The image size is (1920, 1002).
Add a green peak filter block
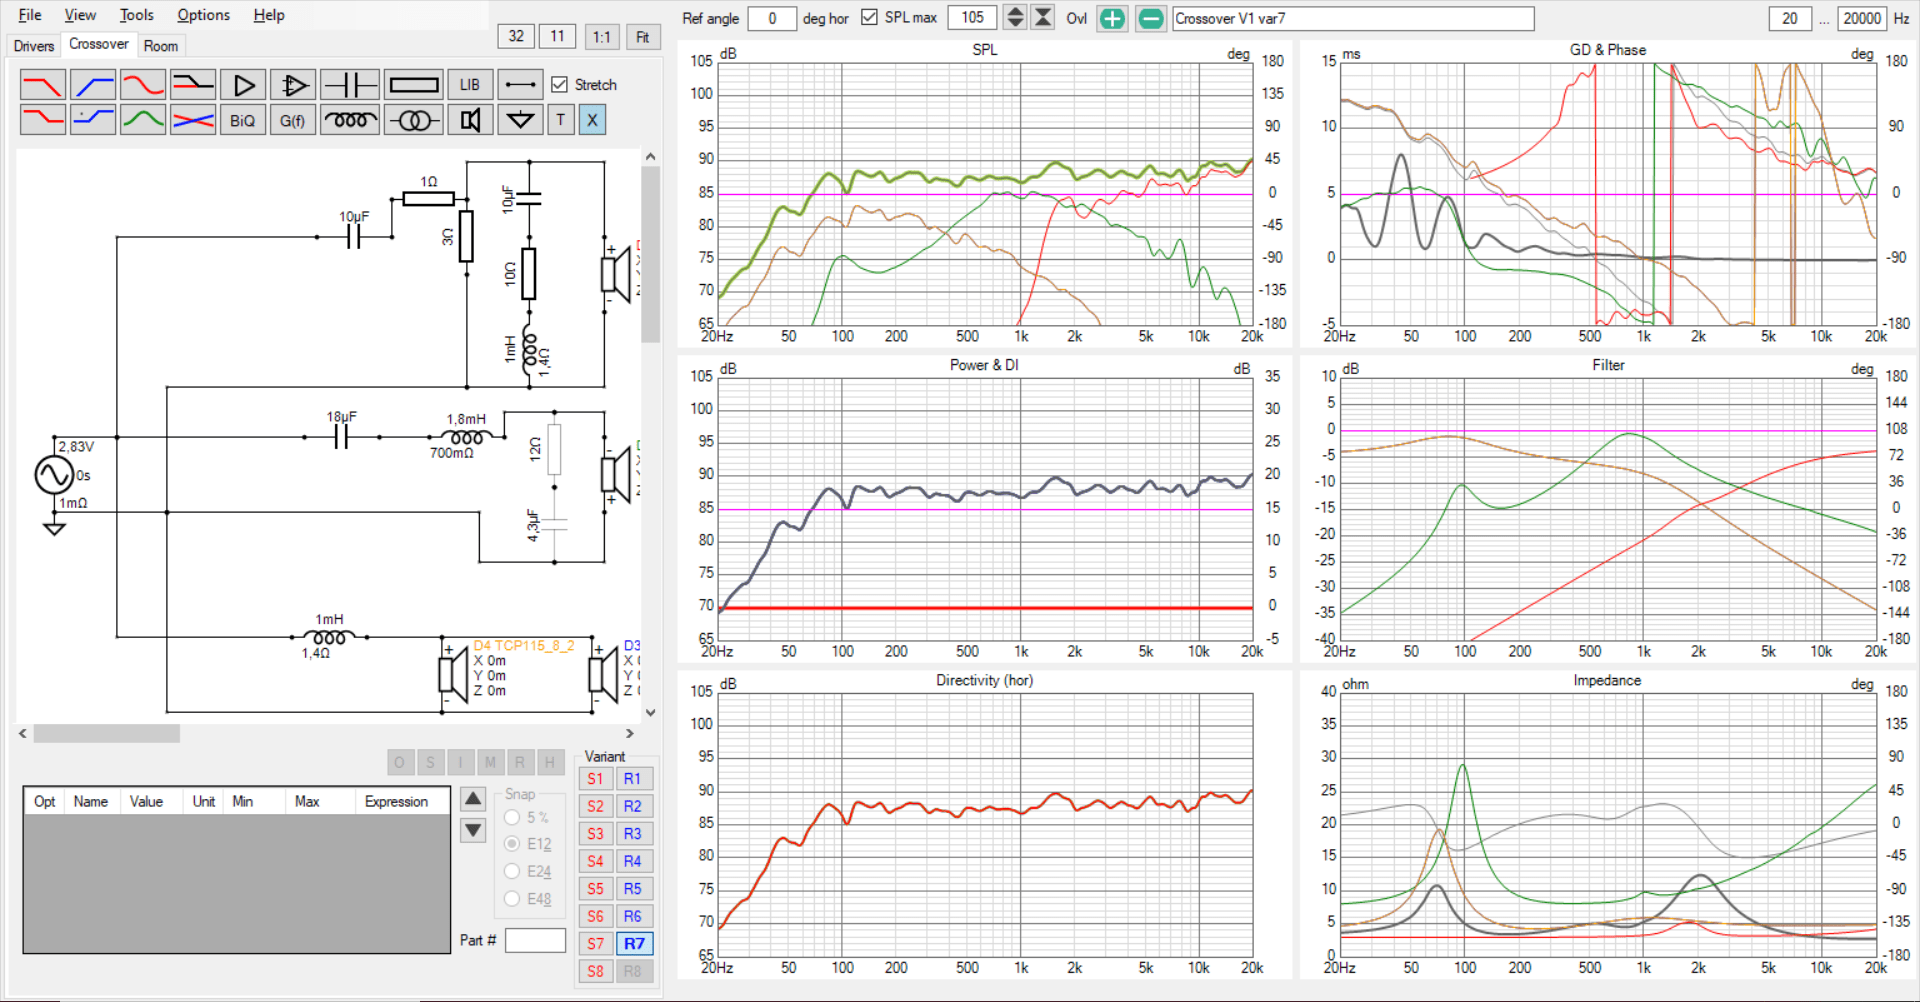[143, 120]
